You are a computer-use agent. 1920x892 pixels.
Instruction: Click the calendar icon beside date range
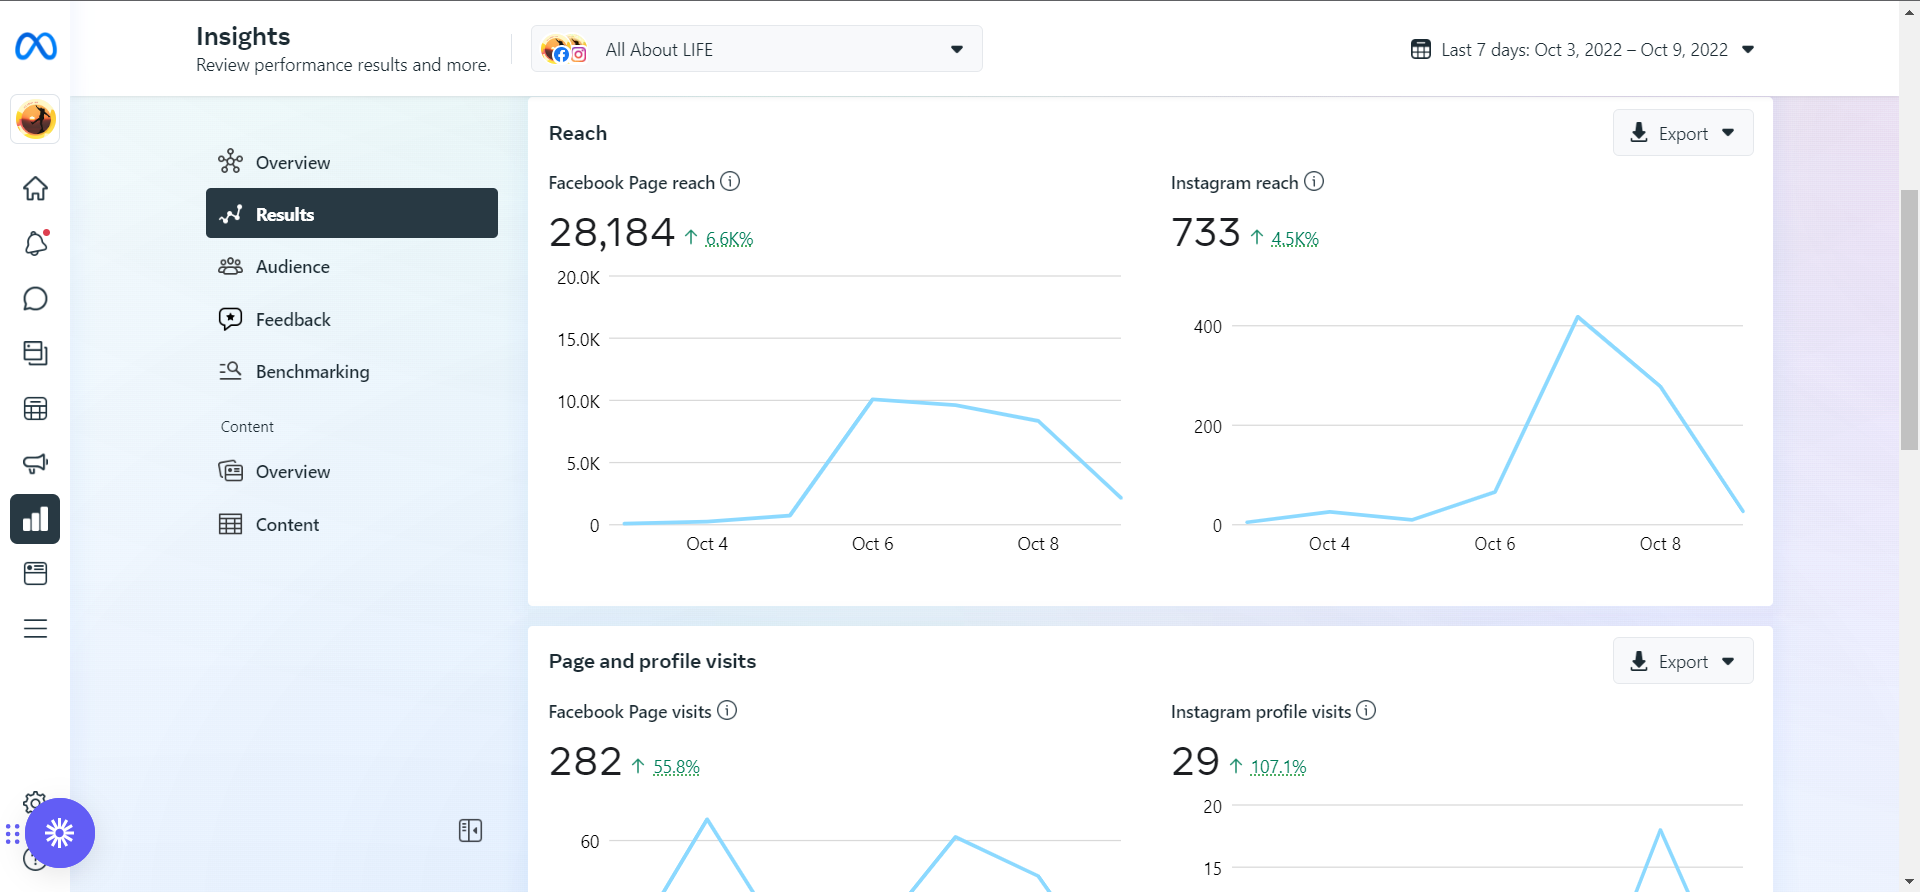coord(1420,49)
